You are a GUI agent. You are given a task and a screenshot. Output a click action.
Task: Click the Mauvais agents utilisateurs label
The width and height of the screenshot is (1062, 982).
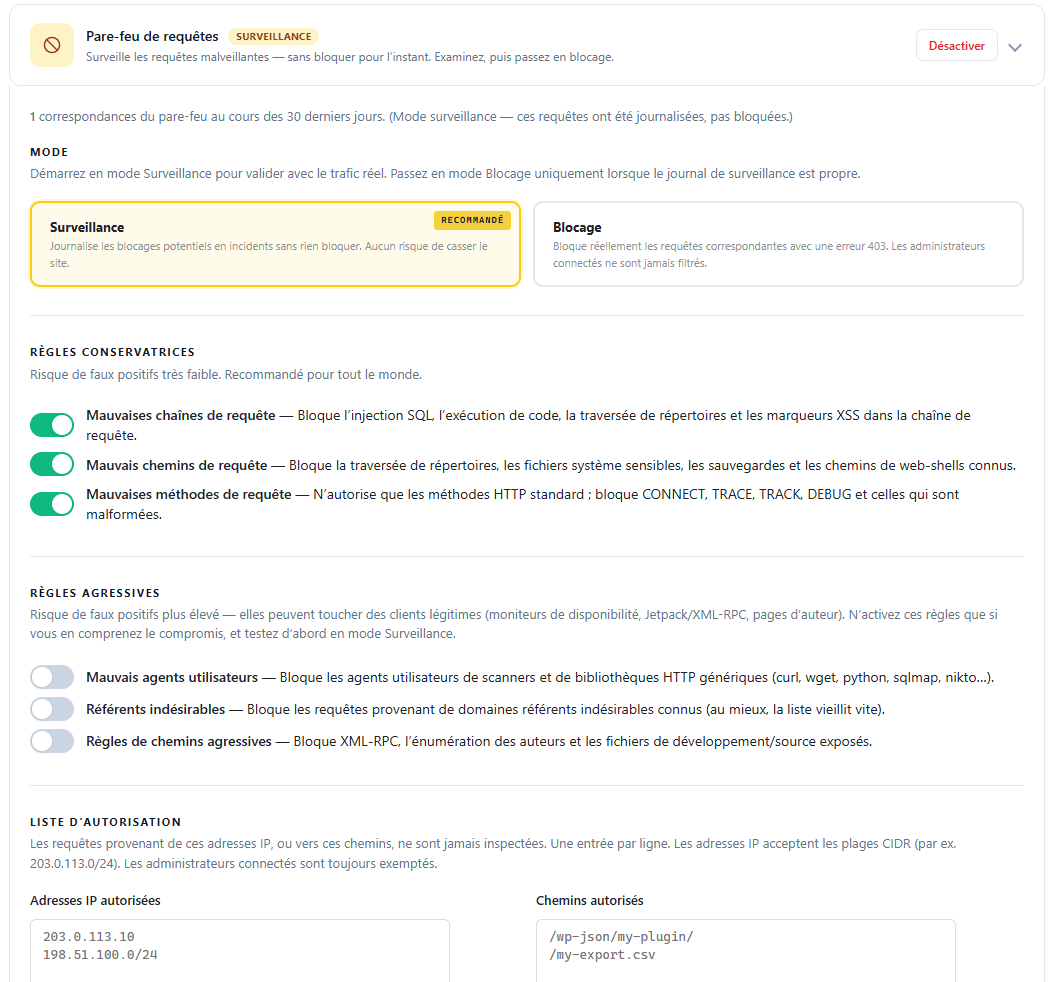[x=172, y=677]
